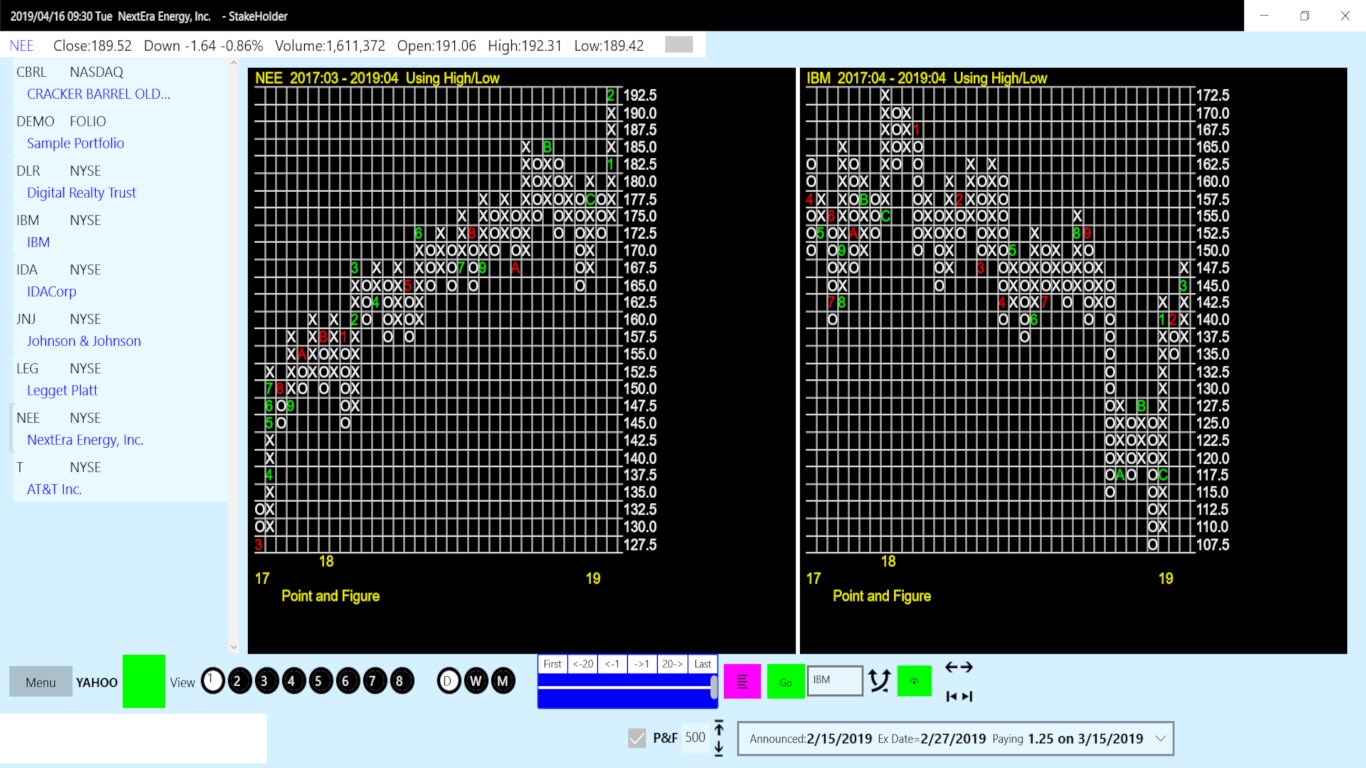The width and height of the screenshot is (1366, 768).
Task: Click the empty white text box at bottom left
Action: click(x=133, y=739)
